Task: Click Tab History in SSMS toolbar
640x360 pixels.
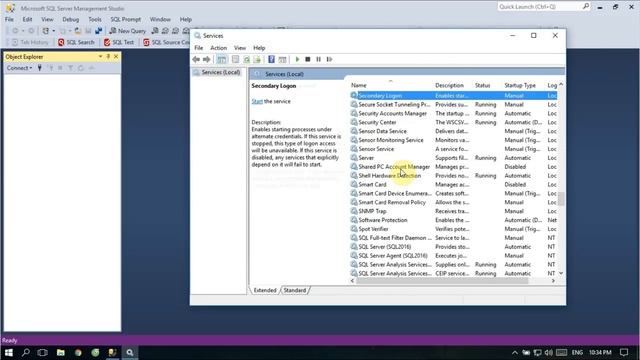Action: [x=30, y=42]
